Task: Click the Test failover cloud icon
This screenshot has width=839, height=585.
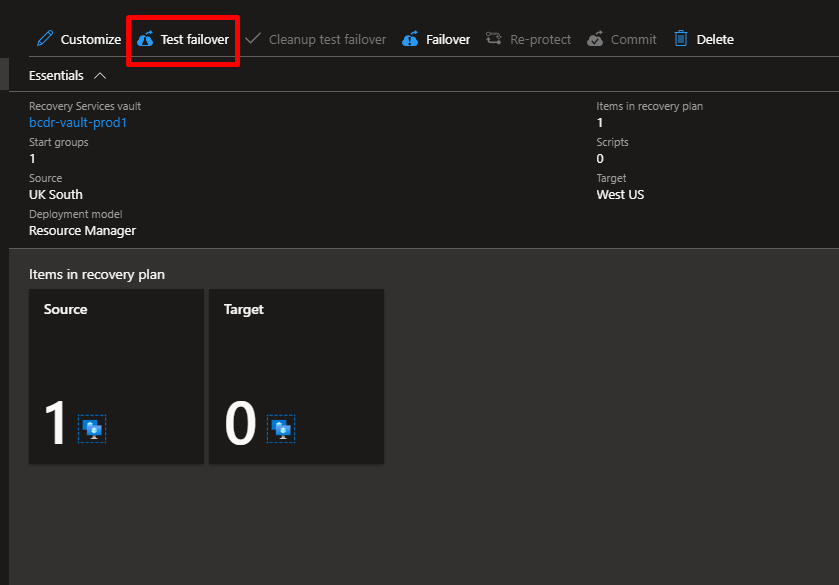Action: tap(145, 39)
